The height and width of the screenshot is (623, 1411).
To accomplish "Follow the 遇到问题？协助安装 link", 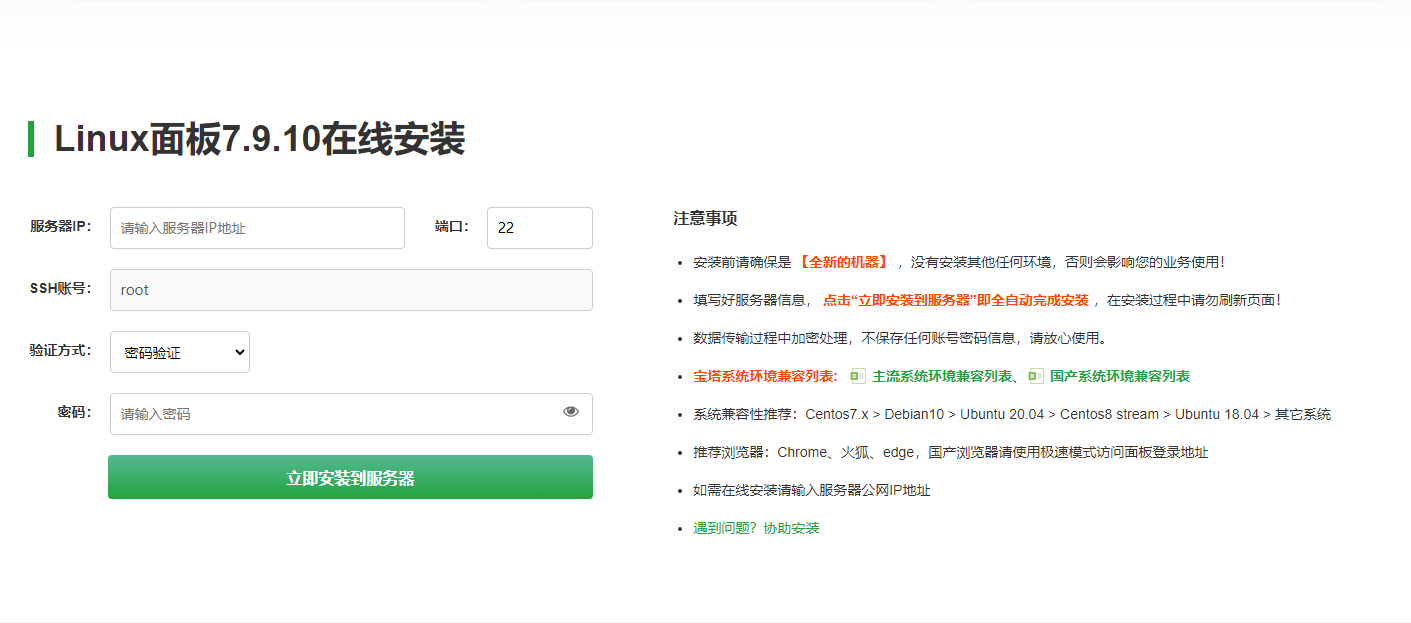I will pos(756,528).
